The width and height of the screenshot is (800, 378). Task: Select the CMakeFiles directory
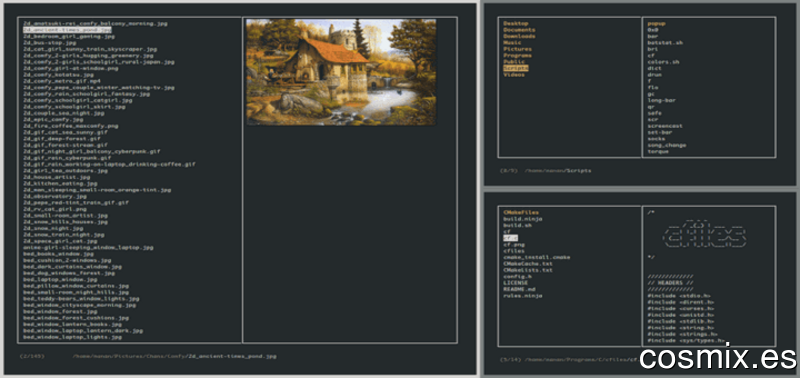pyautogui.click(x=521, y=212)
